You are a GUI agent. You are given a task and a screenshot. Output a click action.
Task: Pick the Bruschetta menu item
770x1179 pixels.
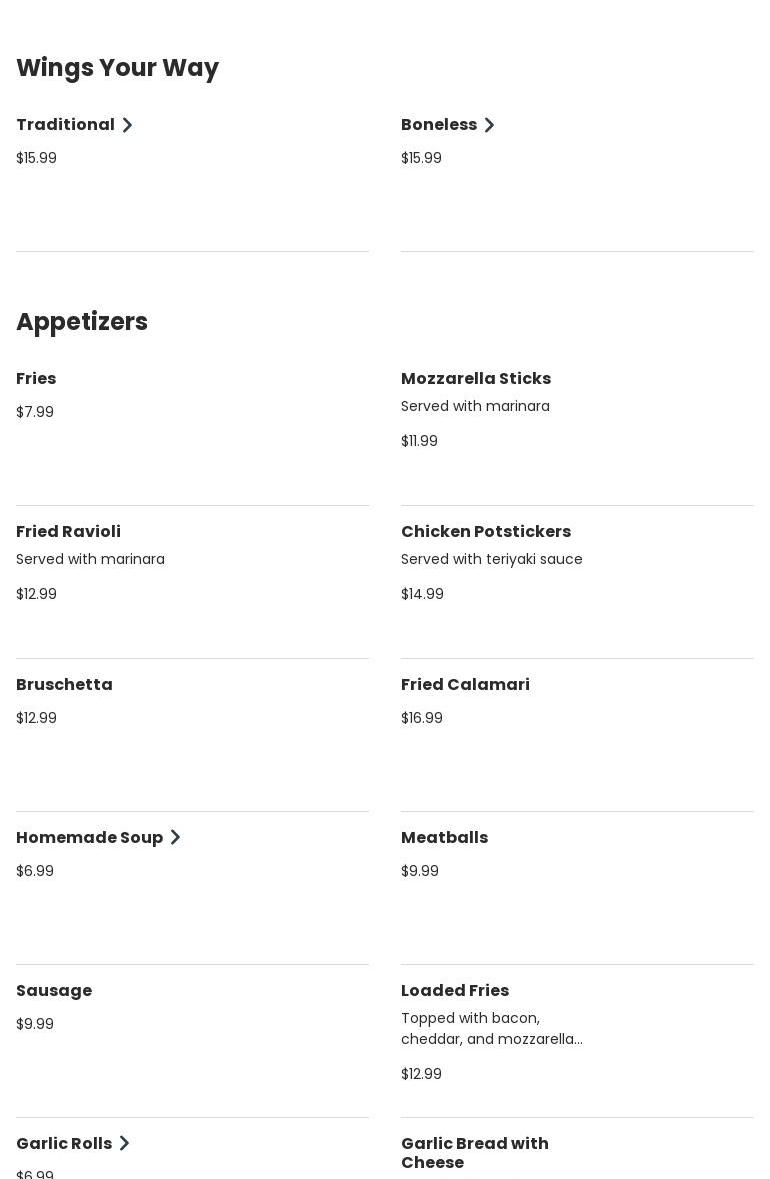point(64,685)
